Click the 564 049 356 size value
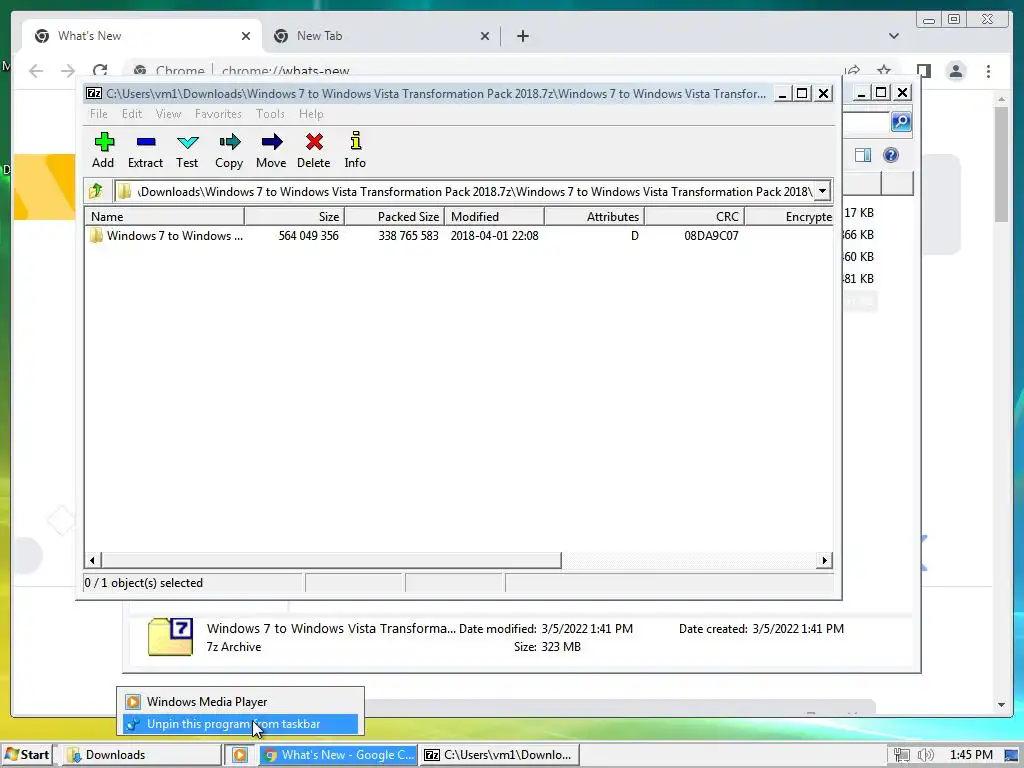1024x768 pixels. coord(308,236)
